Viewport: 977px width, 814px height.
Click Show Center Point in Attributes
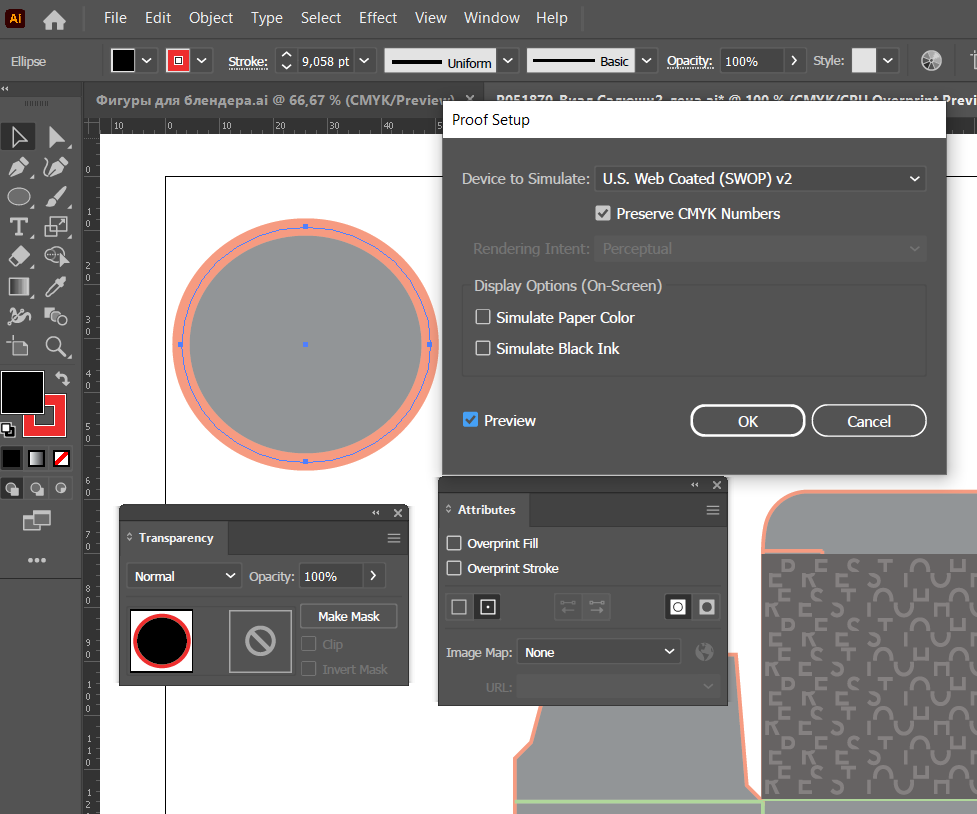click(x=488, y=607)
